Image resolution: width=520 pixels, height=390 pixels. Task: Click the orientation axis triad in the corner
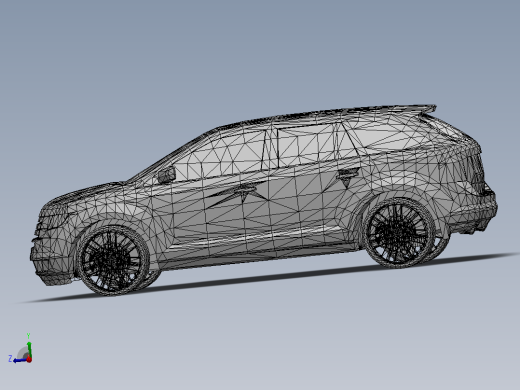pos(21,349)
